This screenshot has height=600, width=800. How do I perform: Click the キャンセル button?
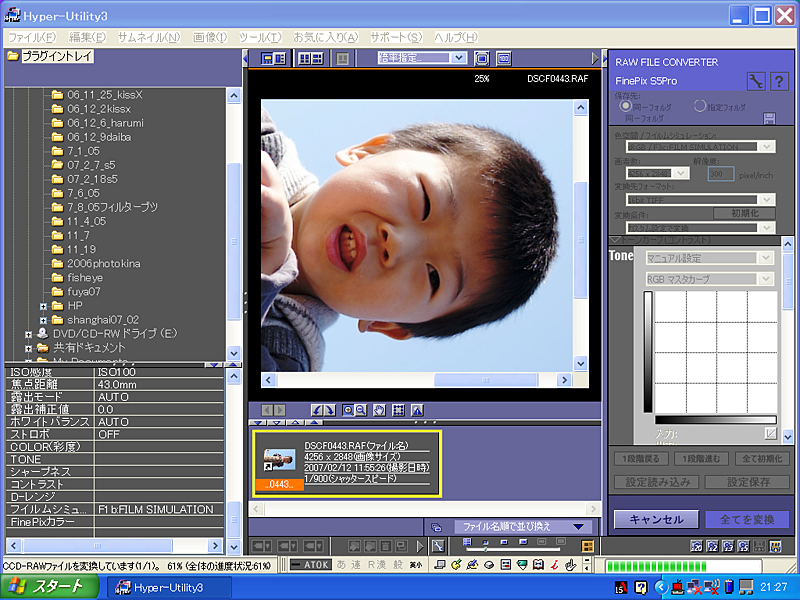[656, 519]
